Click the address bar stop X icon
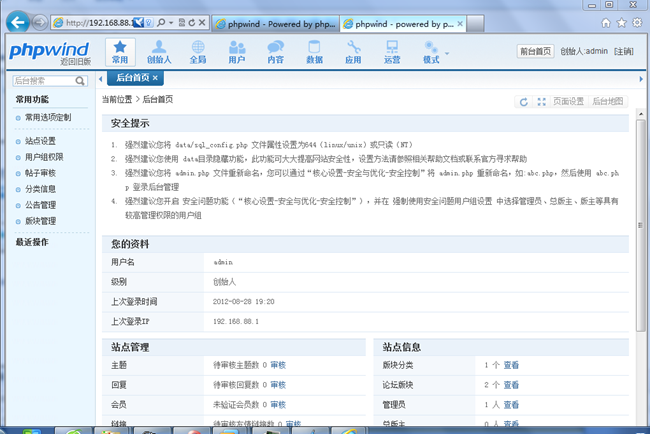 click(x=202, y=22)
